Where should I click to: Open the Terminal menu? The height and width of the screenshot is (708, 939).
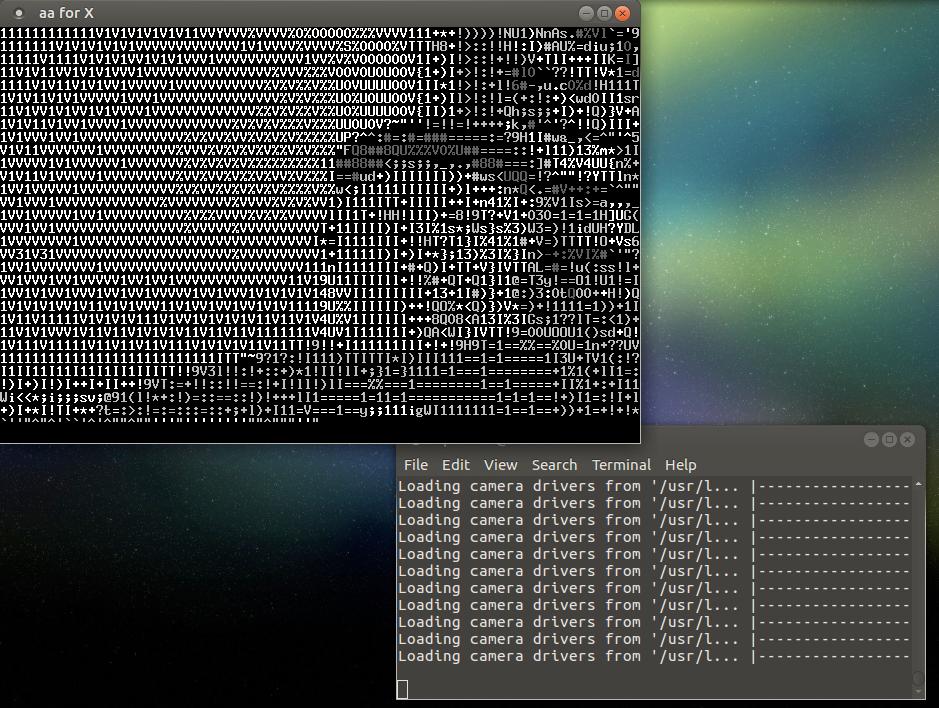(x=621, y=465)
